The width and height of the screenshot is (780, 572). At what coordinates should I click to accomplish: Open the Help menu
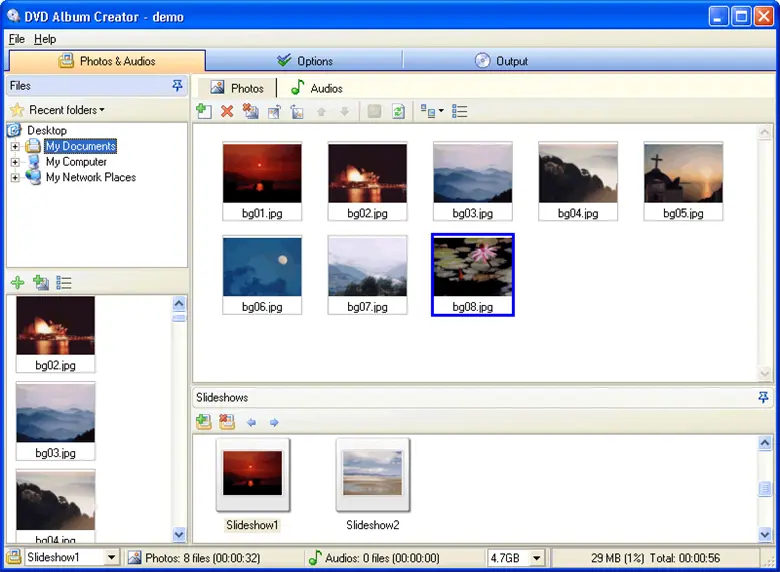point(45,39)
